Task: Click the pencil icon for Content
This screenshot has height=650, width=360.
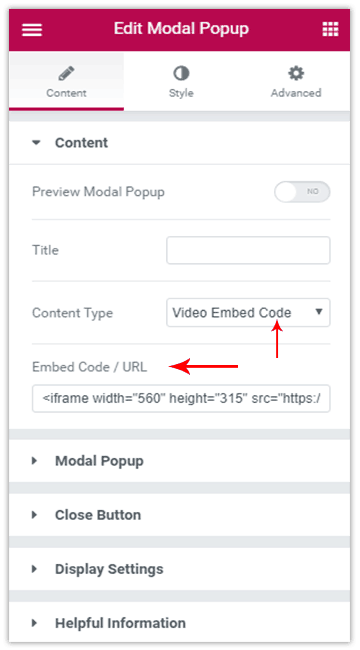Action: point(66,74)
